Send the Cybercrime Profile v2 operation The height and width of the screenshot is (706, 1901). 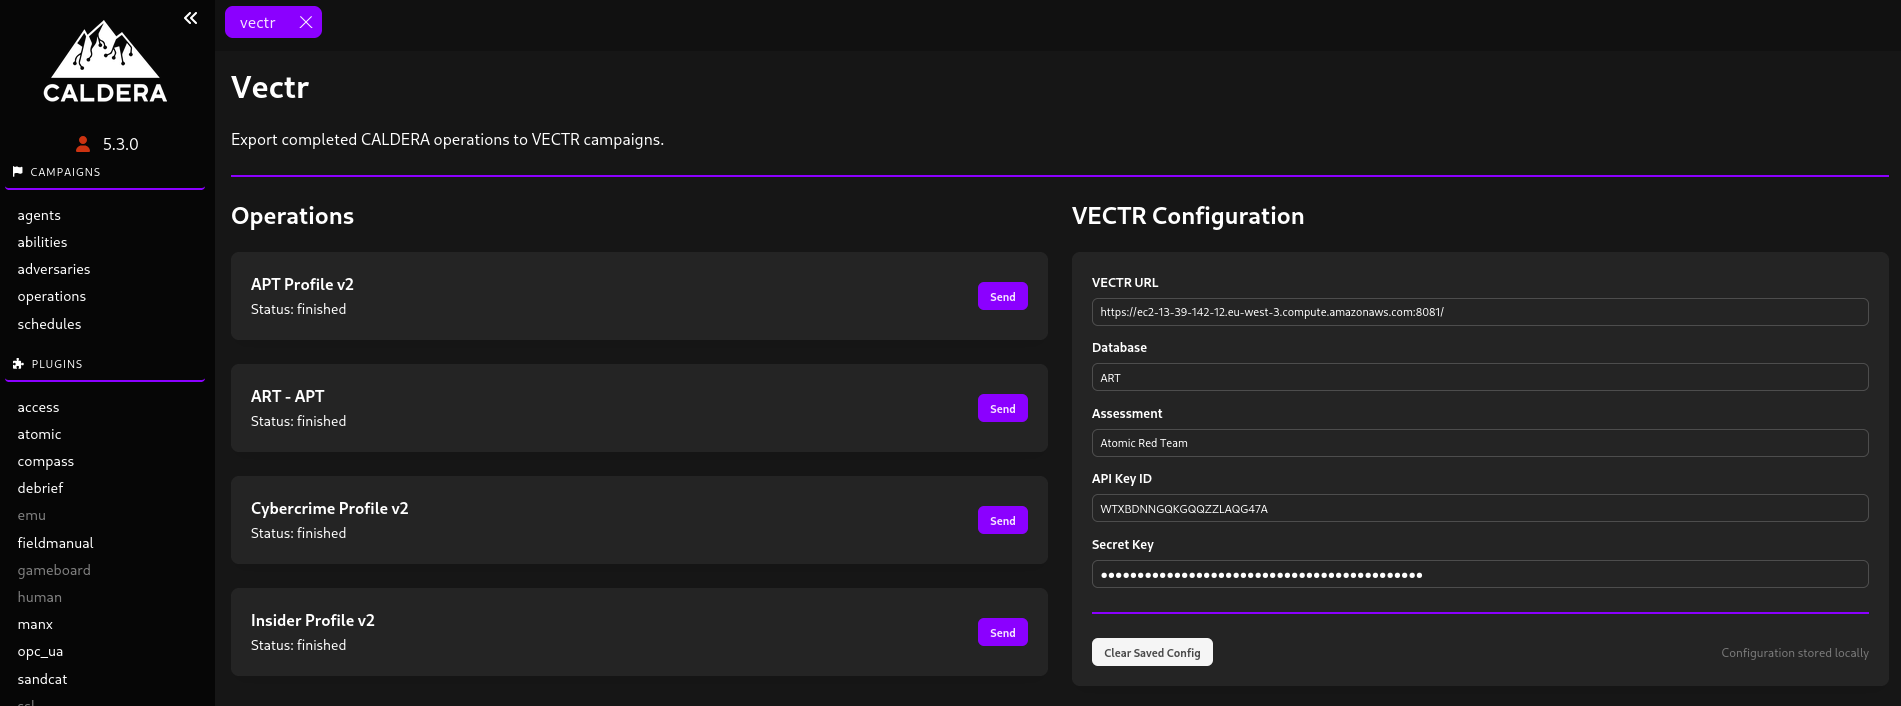tap(1003, 520)
